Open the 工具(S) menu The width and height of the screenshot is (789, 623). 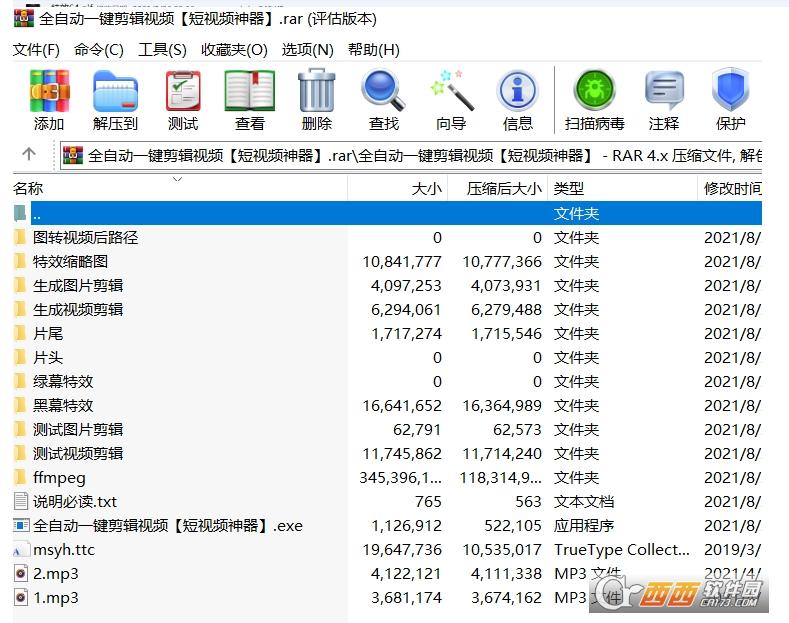point(162,50)
